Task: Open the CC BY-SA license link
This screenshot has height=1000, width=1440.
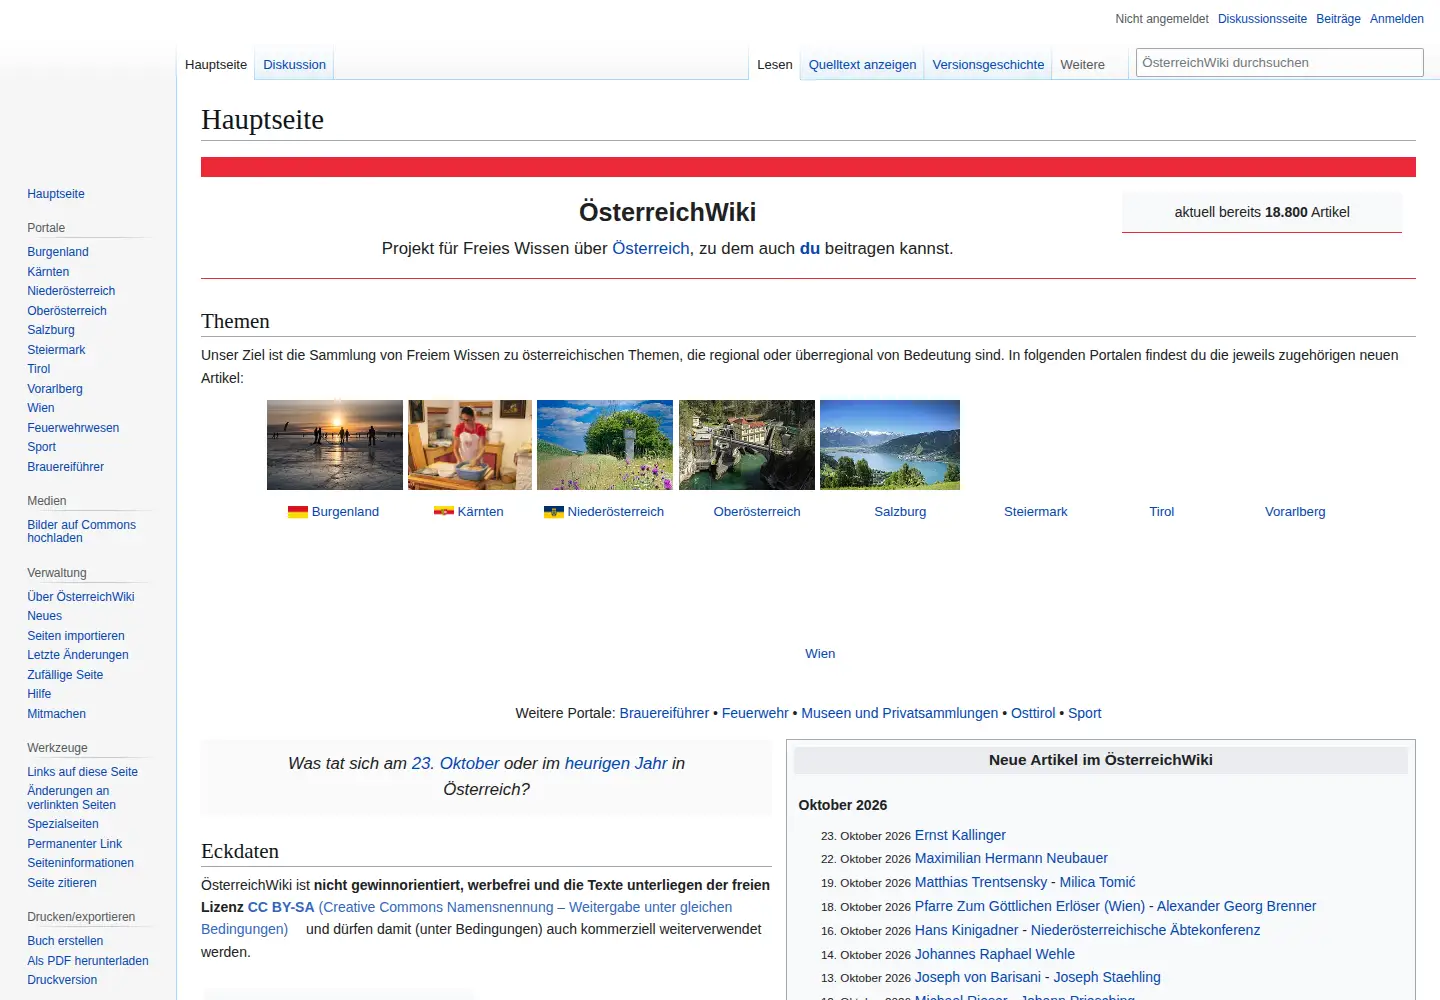Action: pos(281,907)
